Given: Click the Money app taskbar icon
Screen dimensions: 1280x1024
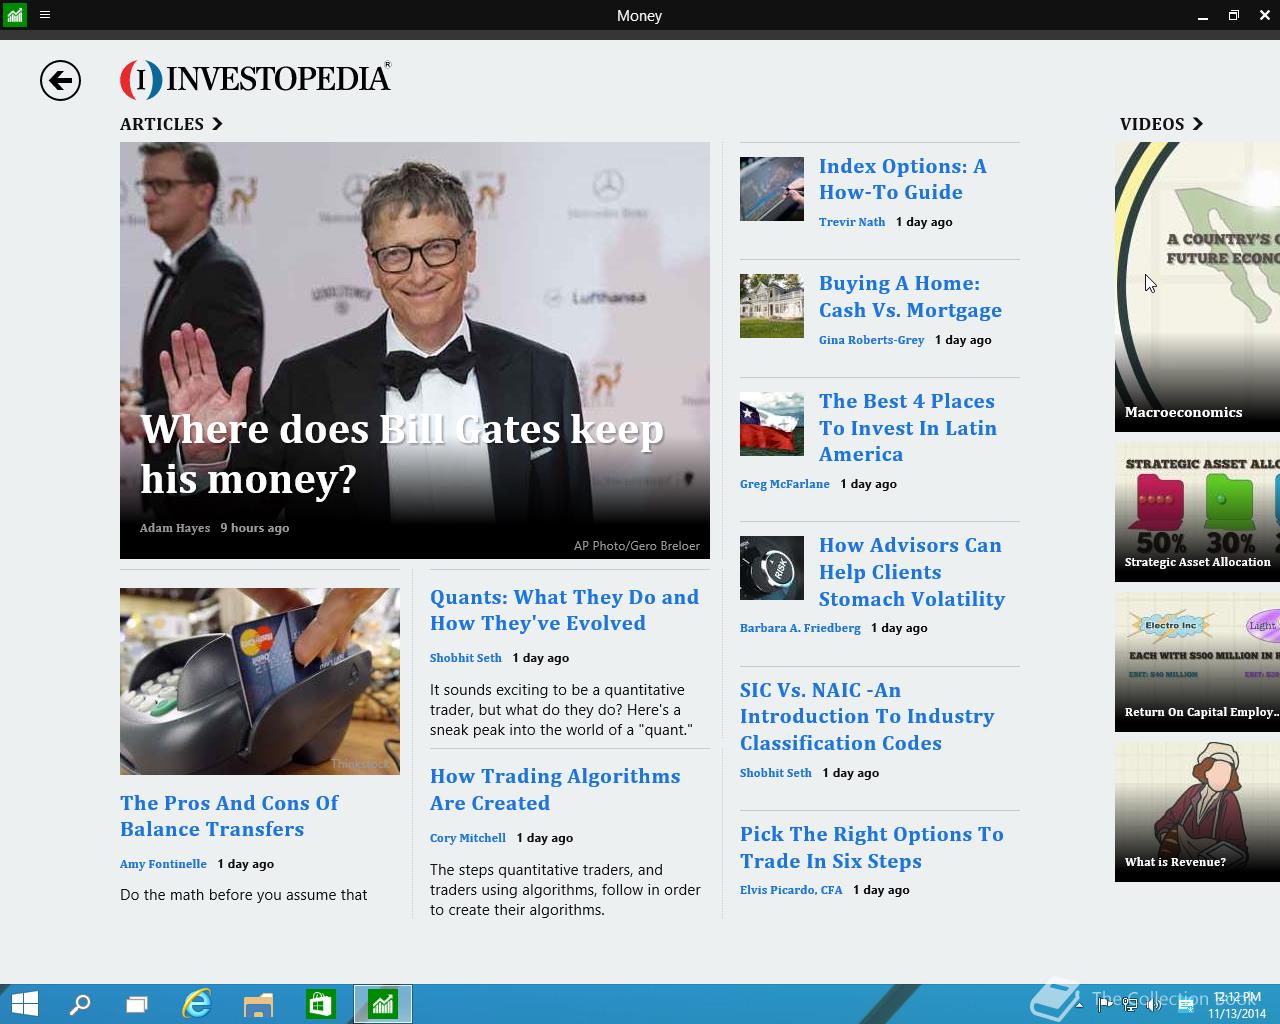Looking at the screenshot, I should click(383, 1004).
